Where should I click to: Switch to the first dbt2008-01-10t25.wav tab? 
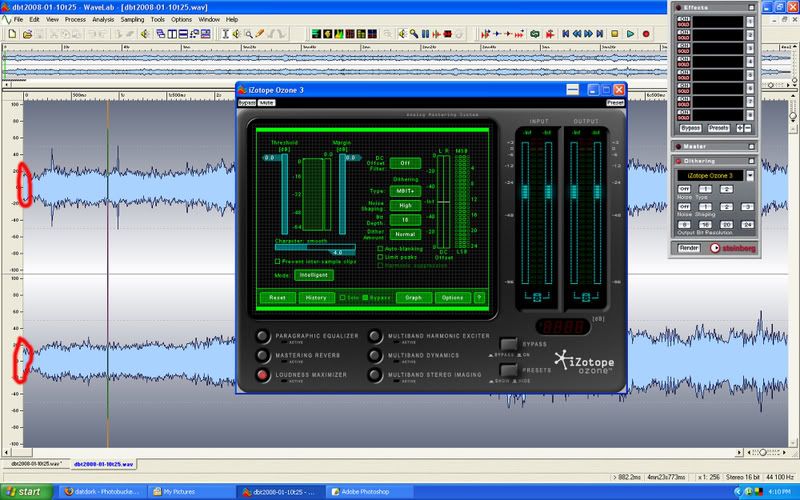coord(36,464)
